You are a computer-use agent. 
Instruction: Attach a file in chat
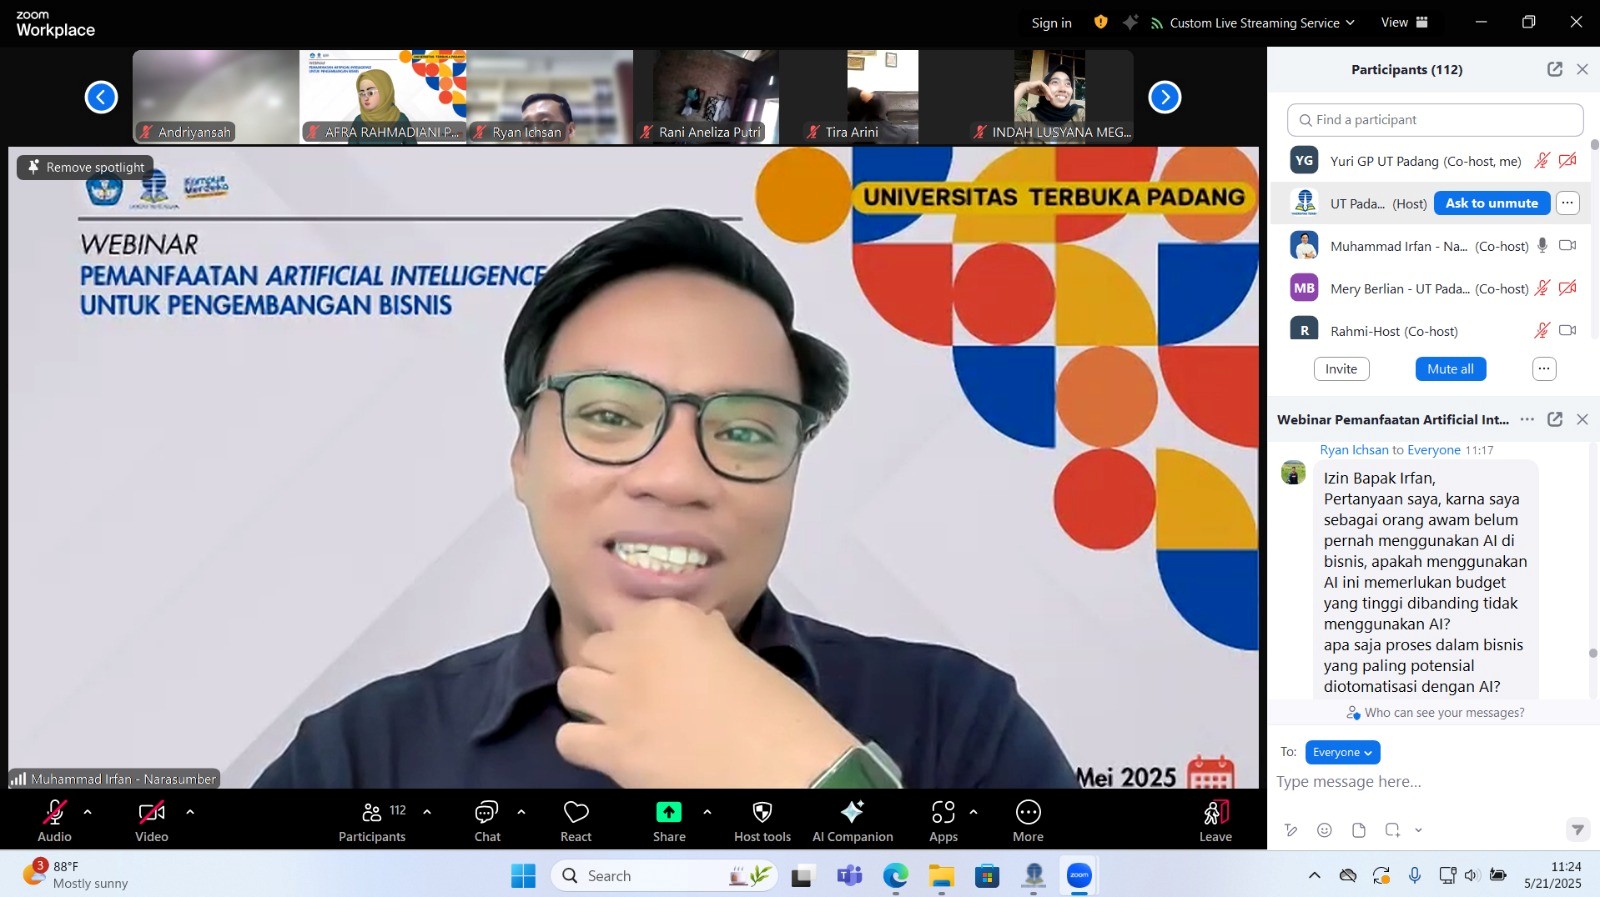1358,830
